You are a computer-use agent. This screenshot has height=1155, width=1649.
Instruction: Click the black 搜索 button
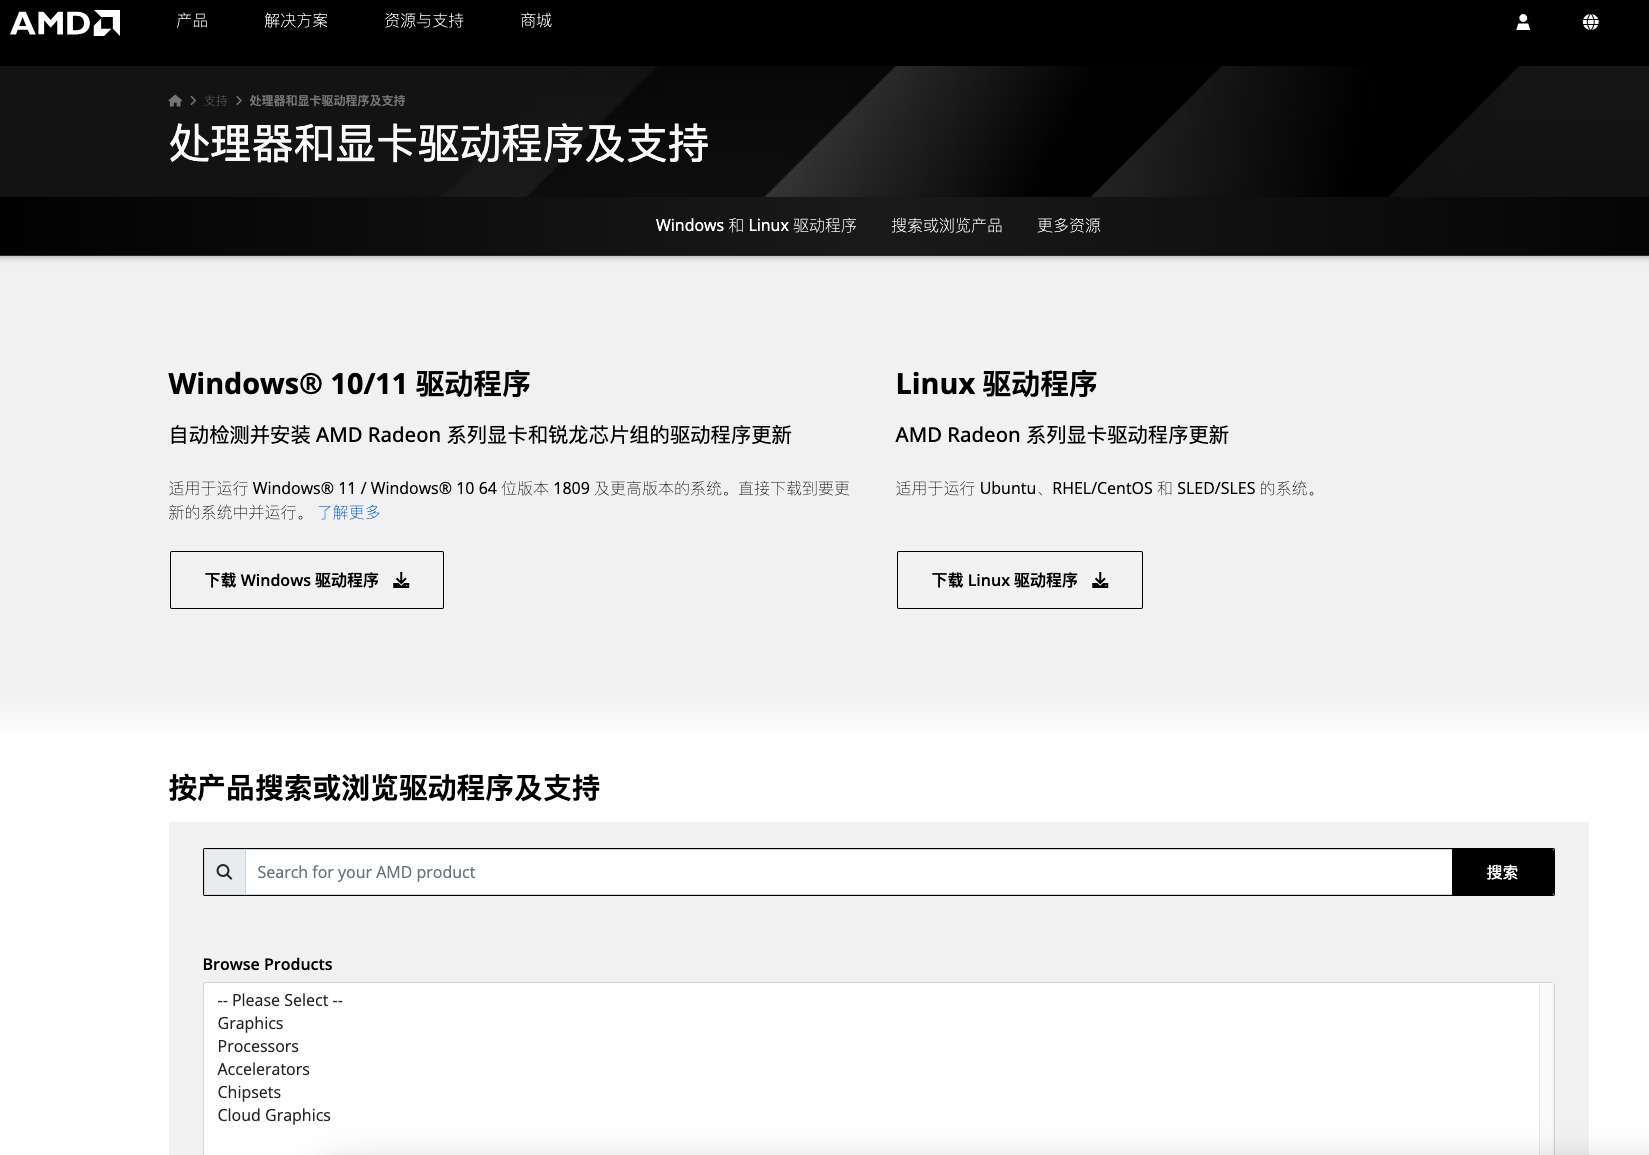pos(1502,872)
